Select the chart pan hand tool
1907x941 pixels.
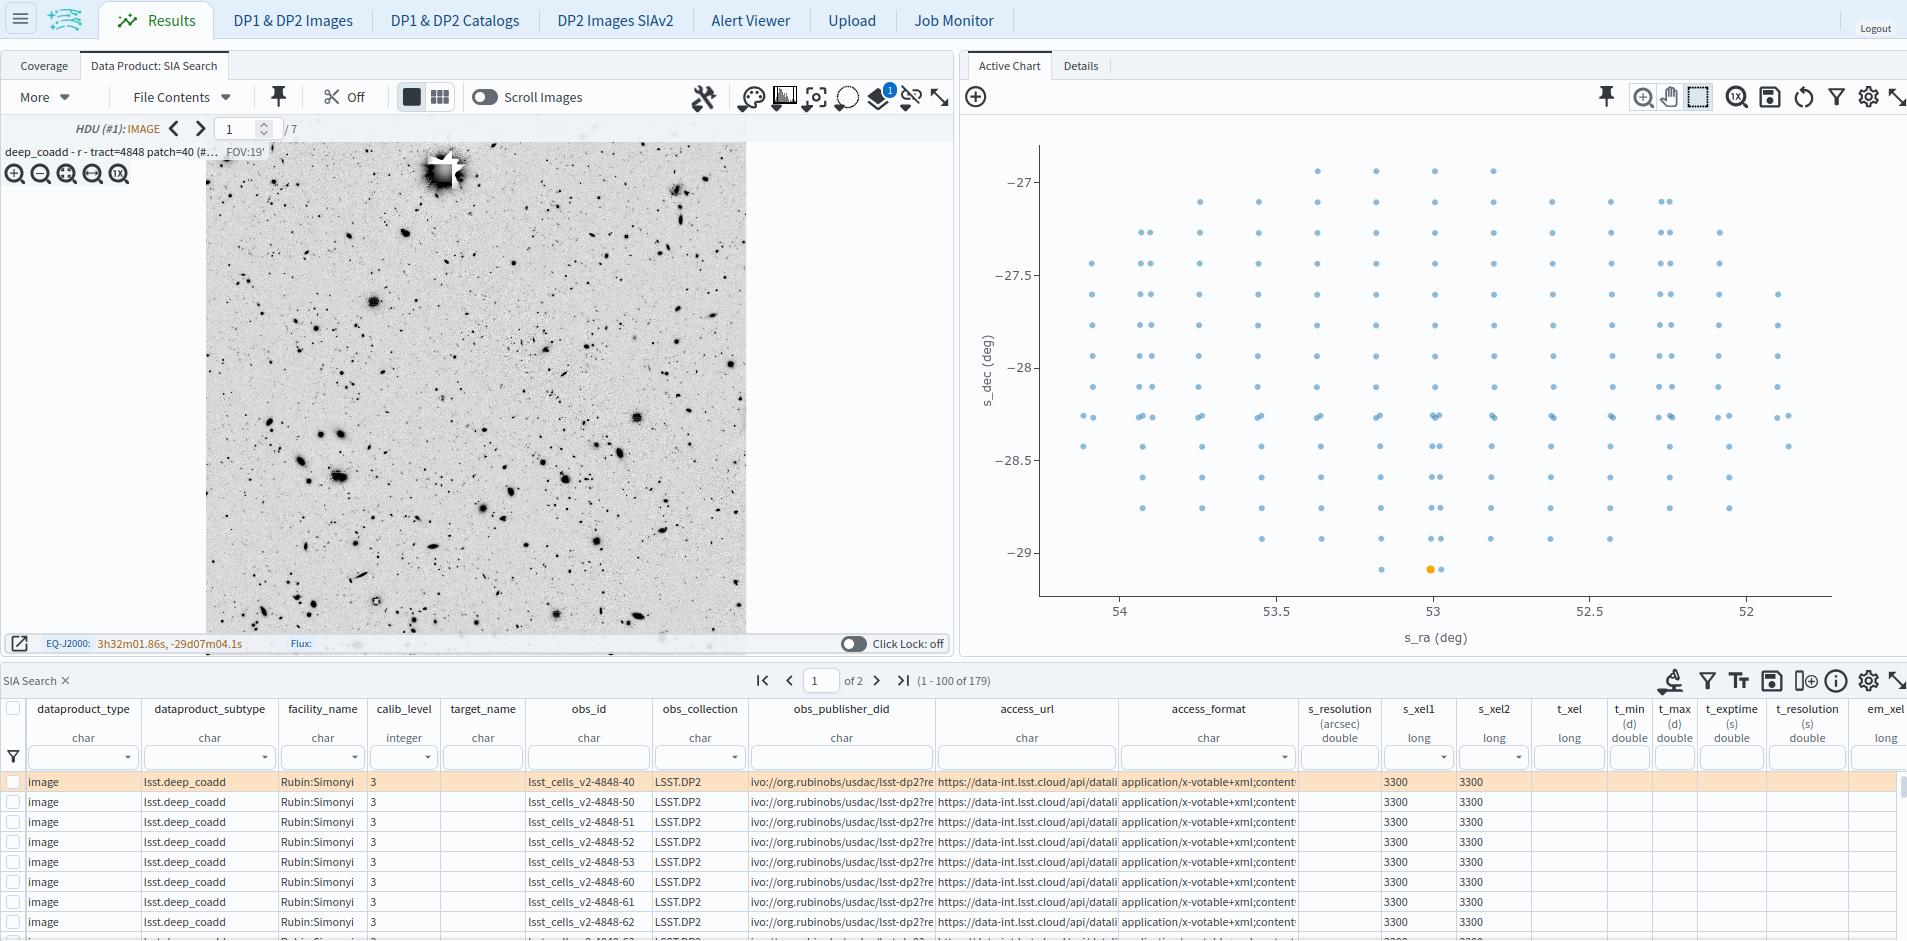pos(1670,97)
